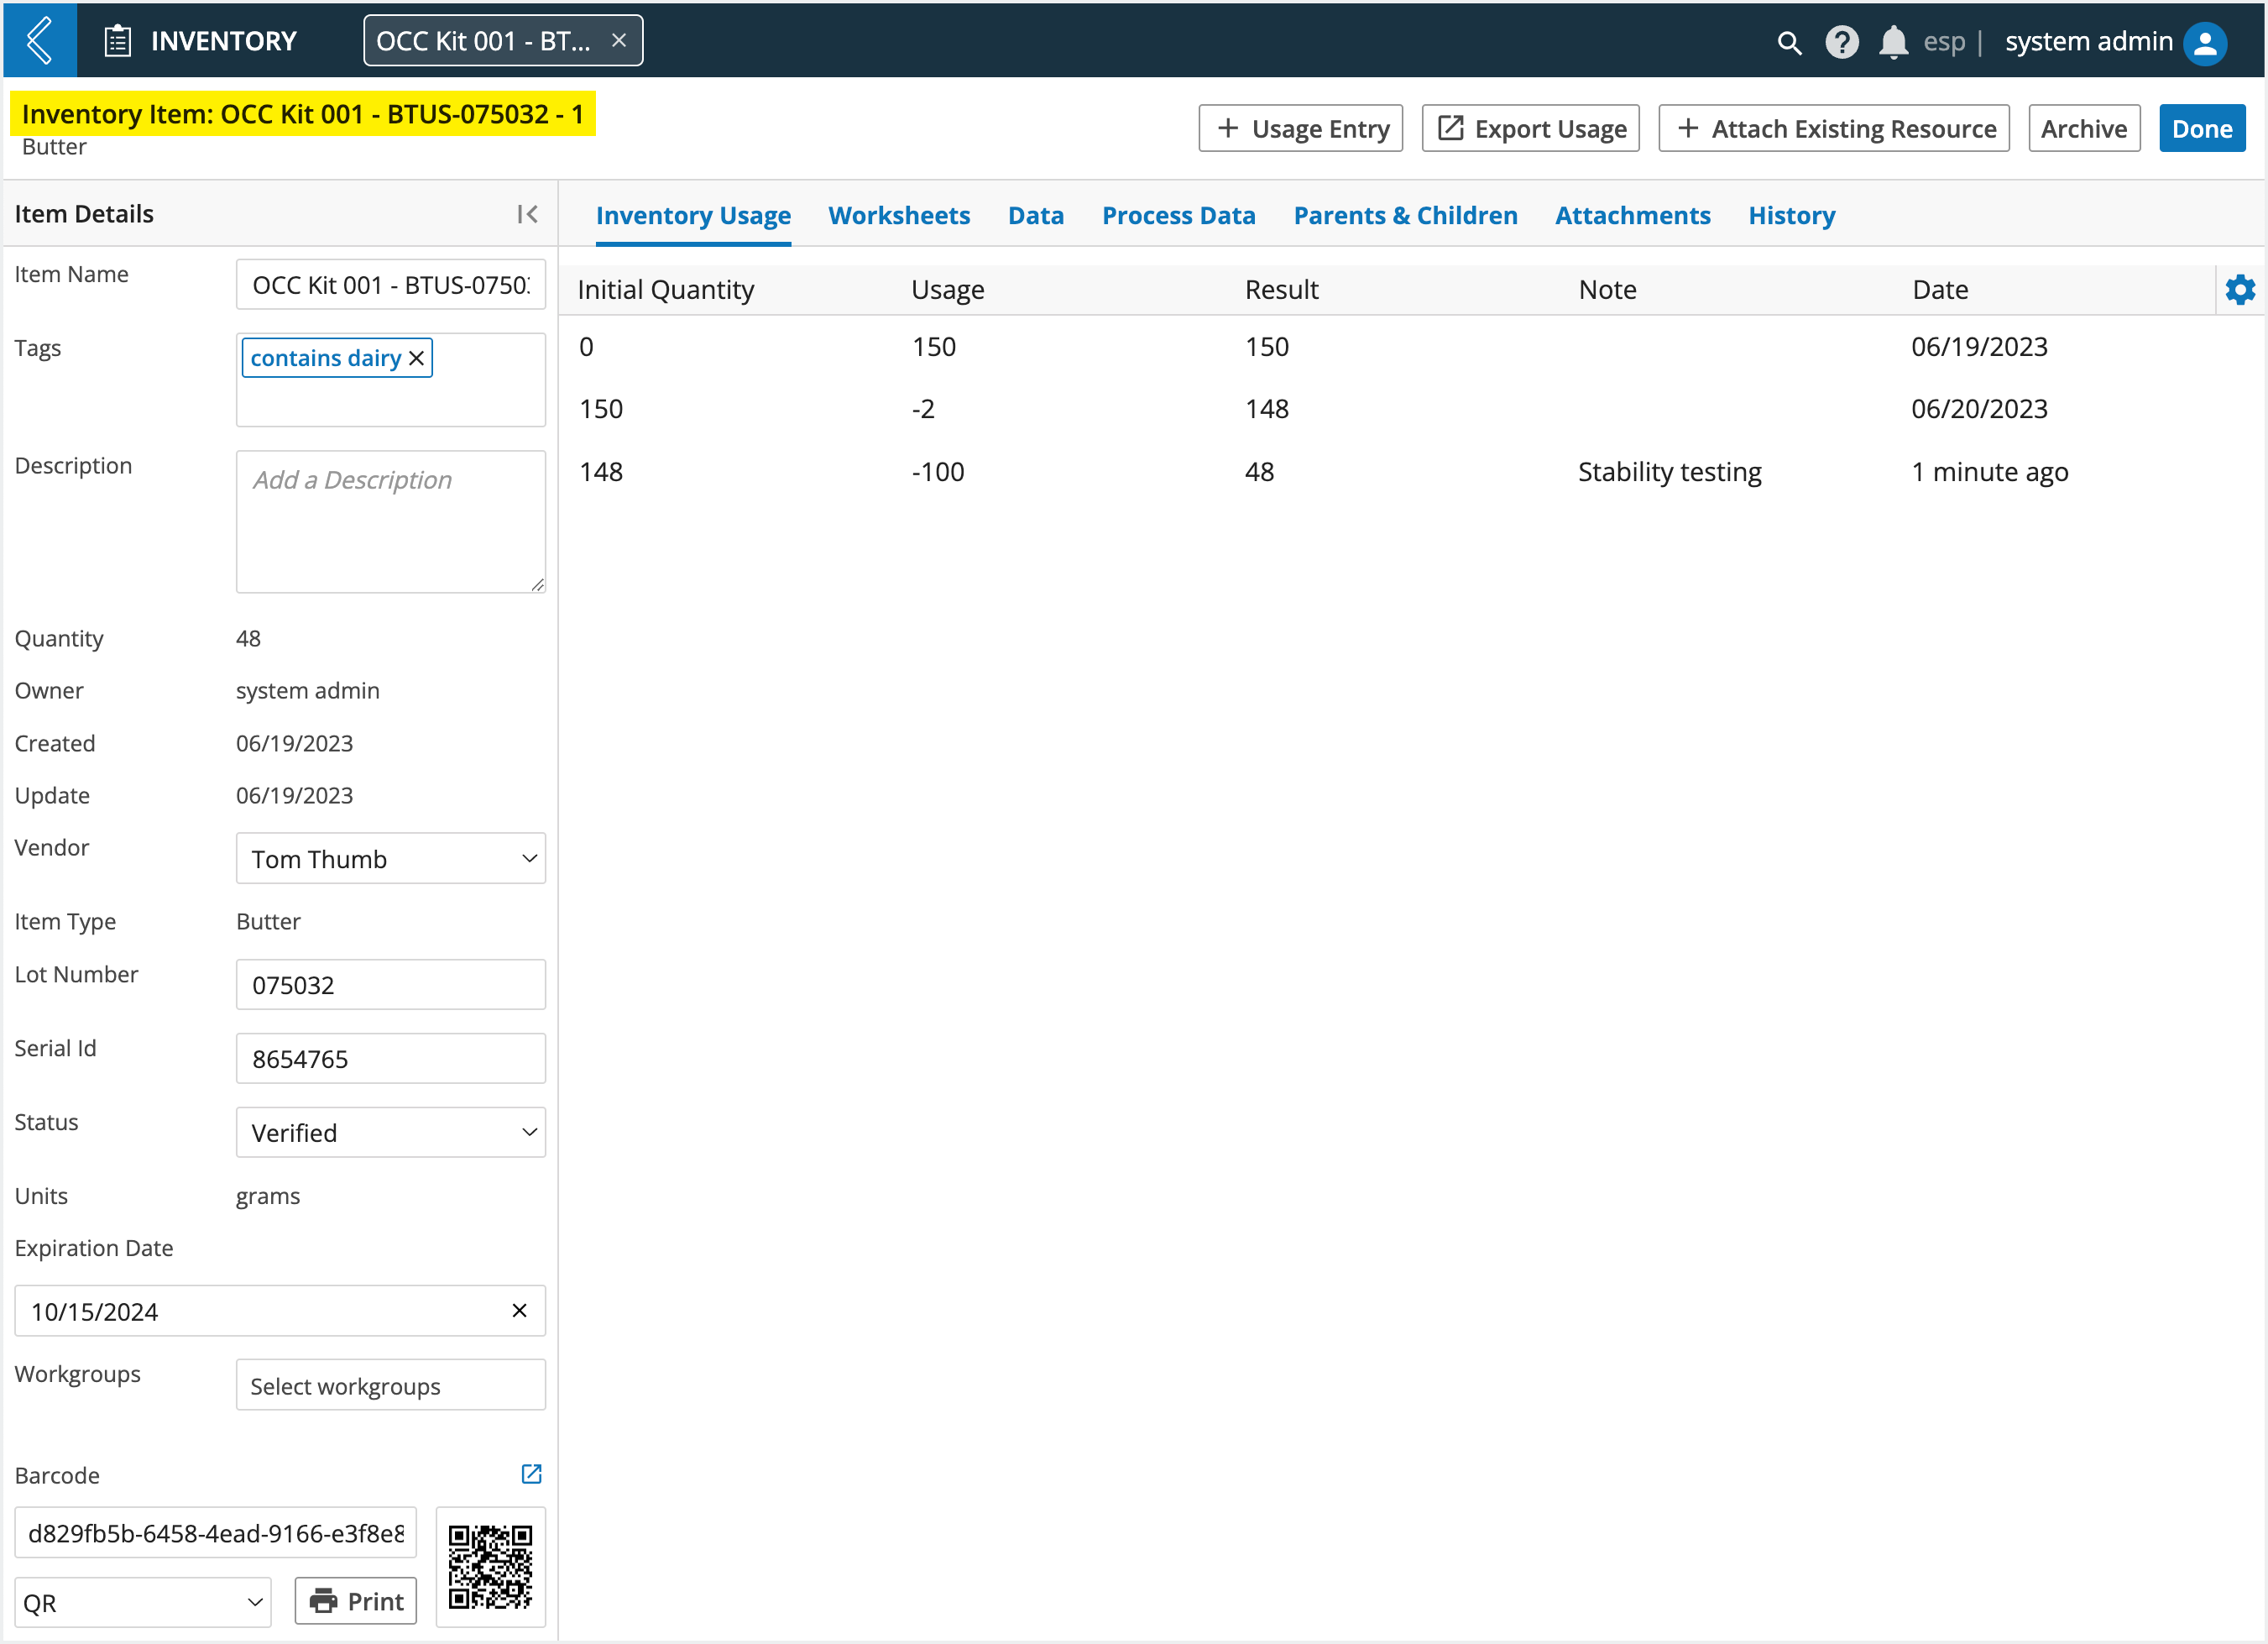Switch to the Data tab

(x=1035, y=216)
